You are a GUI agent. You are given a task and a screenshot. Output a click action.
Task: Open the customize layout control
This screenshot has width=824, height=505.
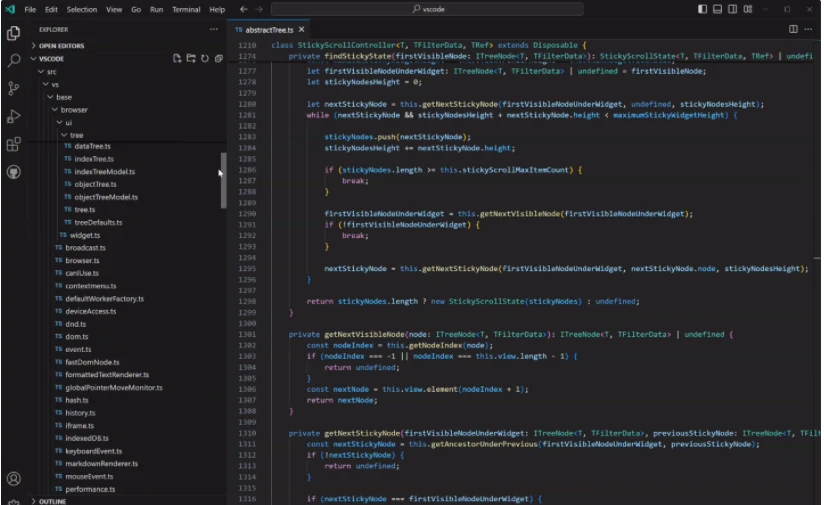[x=748, y=9]
